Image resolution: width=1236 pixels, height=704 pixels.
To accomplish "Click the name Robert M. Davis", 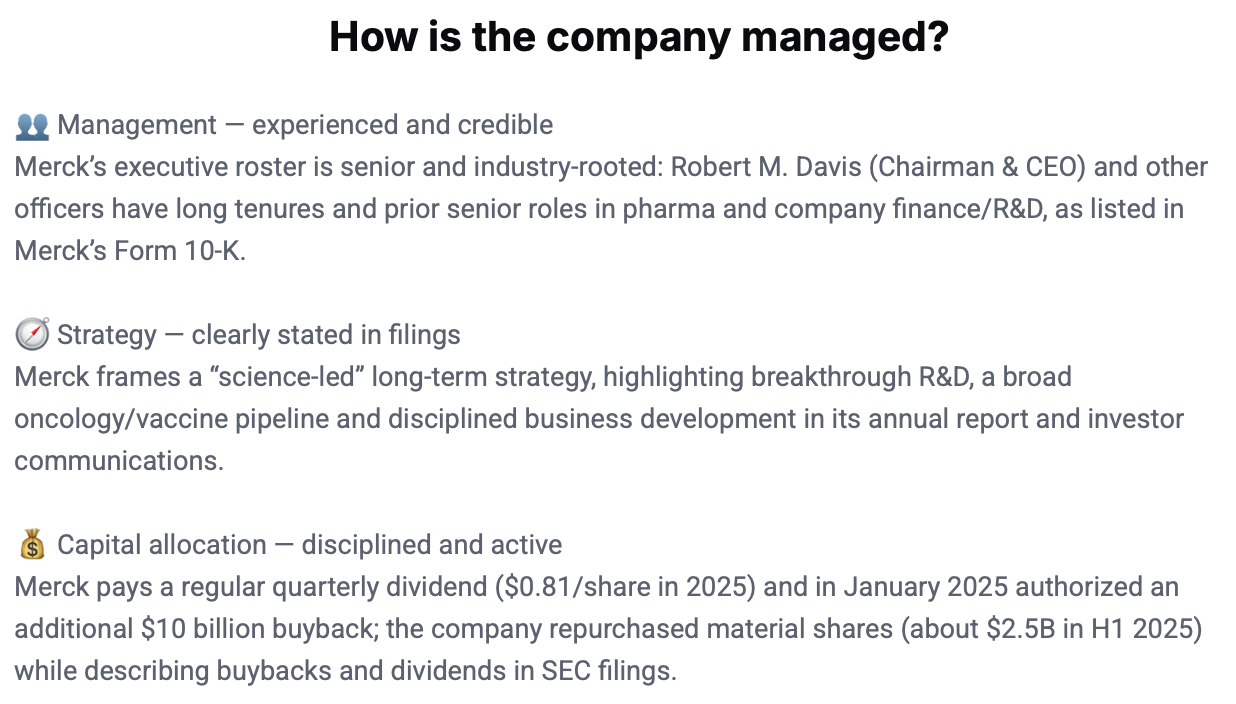I will [765, 167].
